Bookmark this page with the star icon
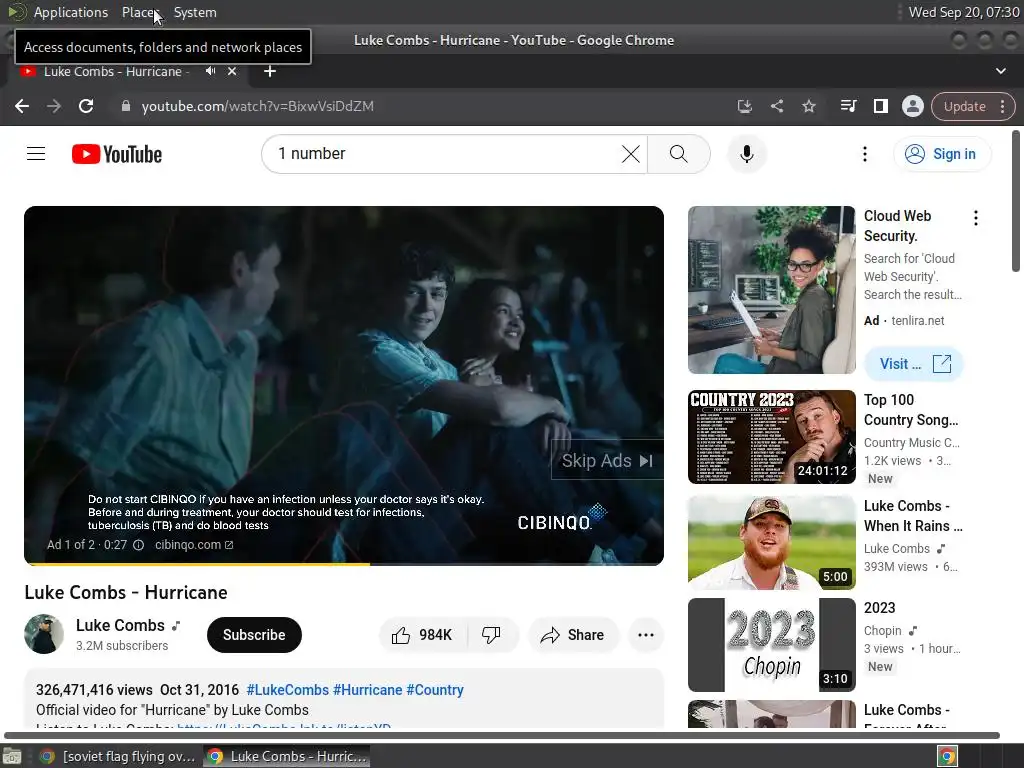1024x768 pixels. [808, 106]
